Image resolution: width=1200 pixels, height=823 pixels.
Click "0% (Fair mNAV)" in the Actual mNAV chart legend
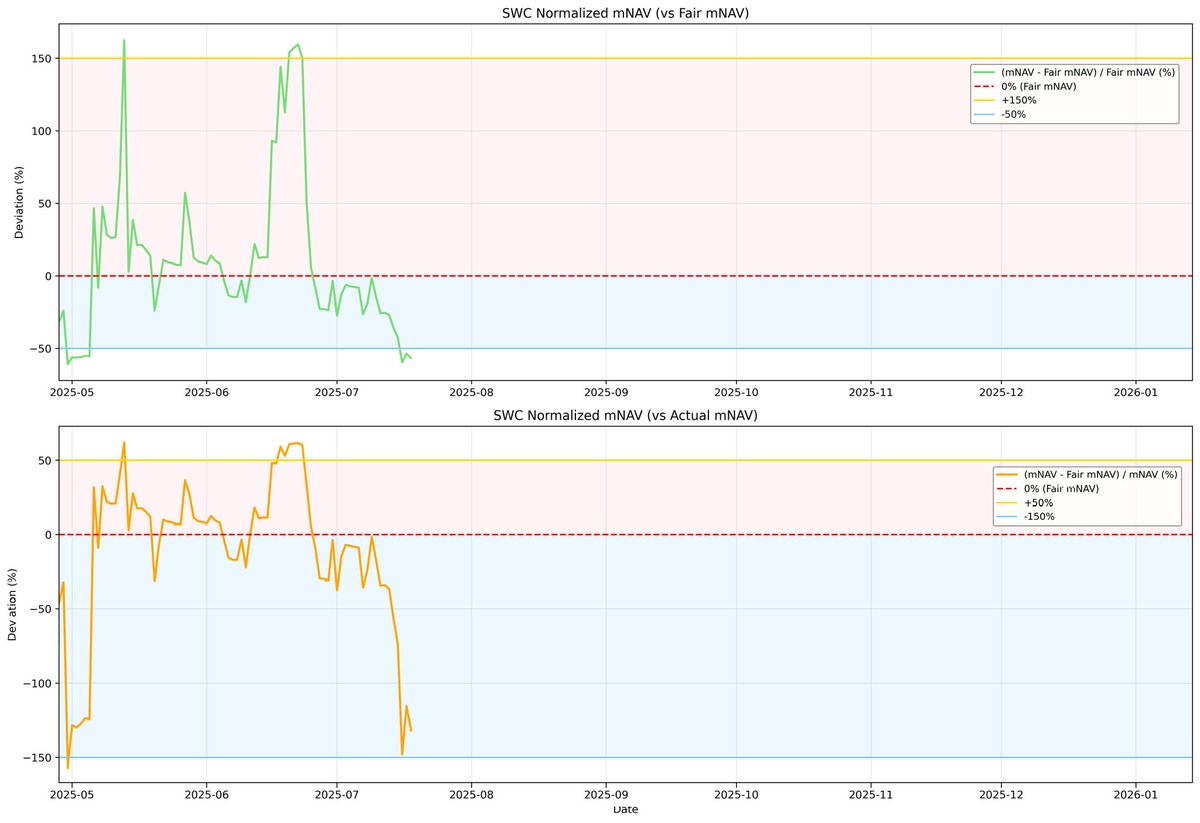pyautogui.click(x=1061, y=488)
